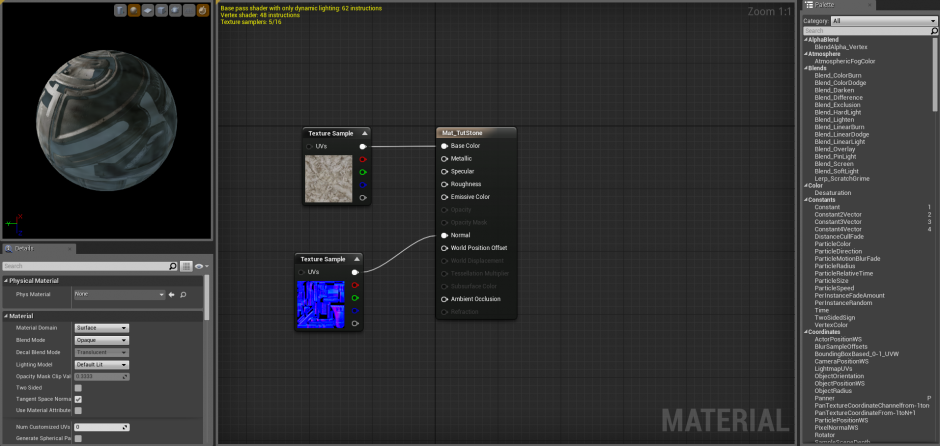
Task: Select the sphere preview mesh icon
Action: click(134, 10)
